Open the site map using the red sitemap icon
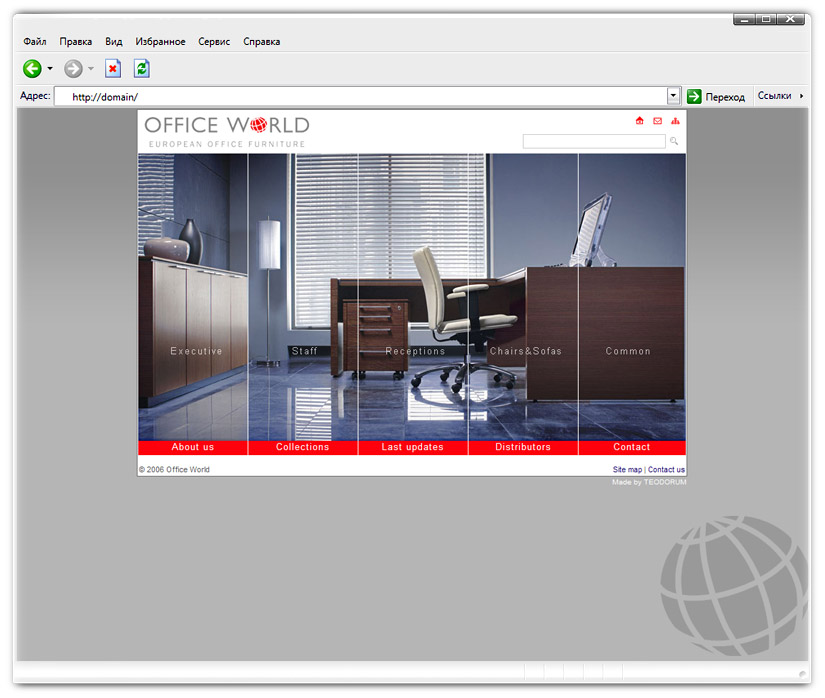825x698 pixels. tap(675, 120)
